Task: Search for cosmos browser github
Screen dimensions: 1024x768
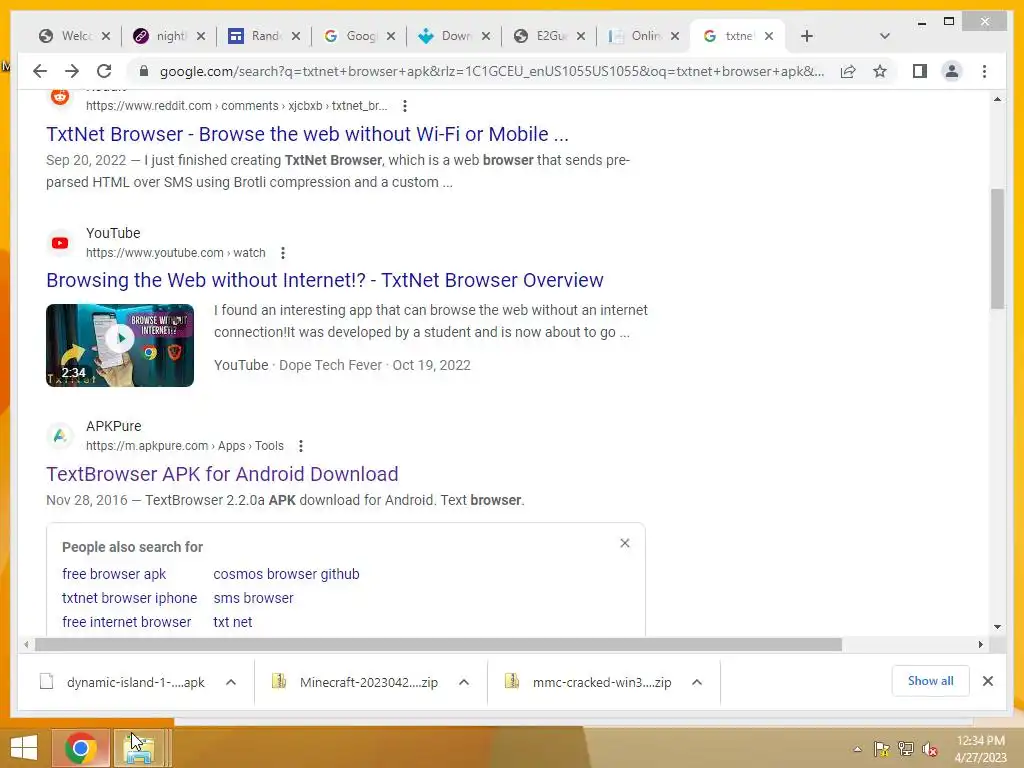Action: coord(286,574)
